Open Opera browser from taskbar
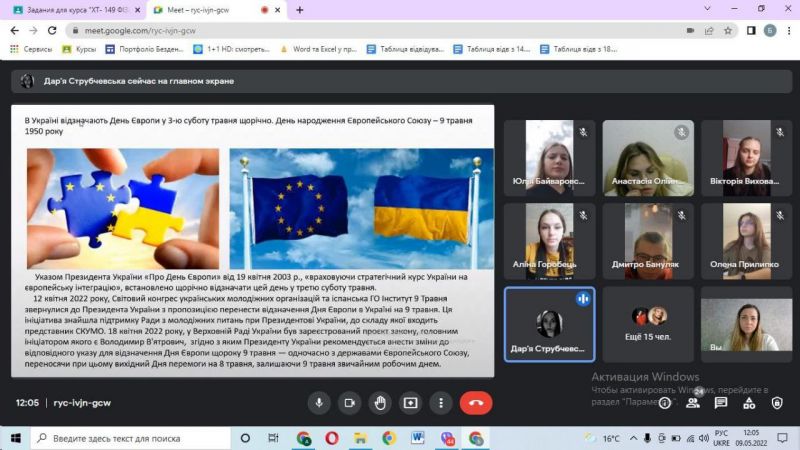 coord(332,438)
